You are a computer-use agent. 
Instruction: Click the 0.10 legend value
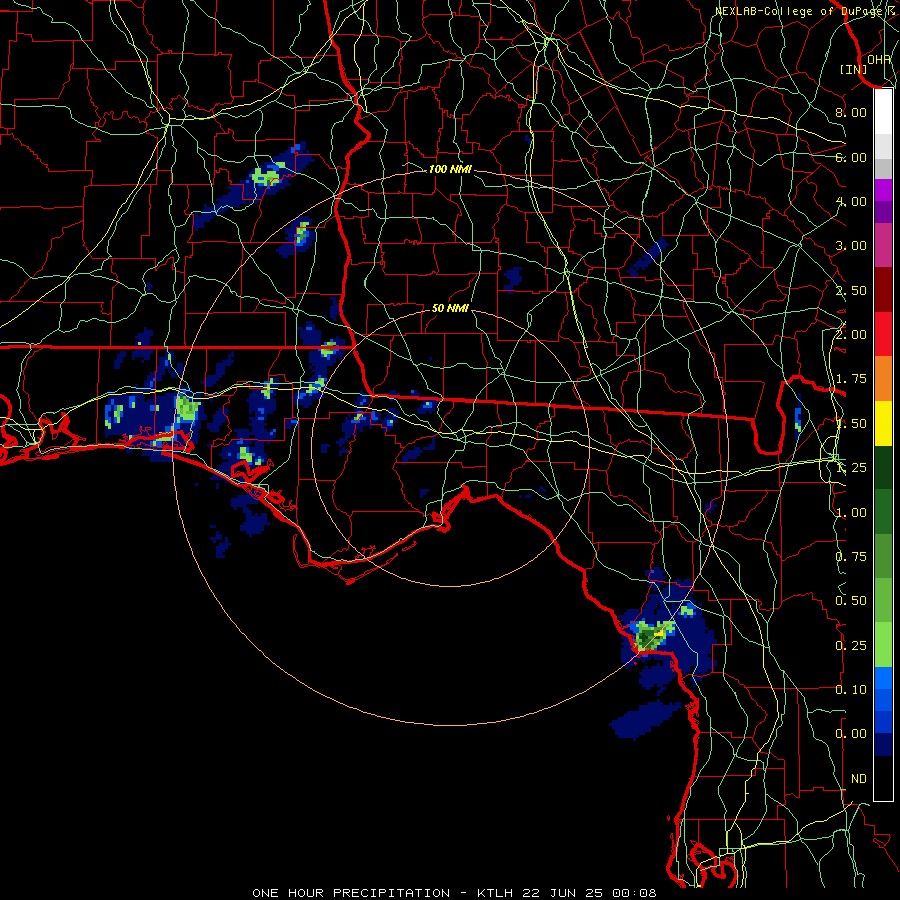pos(851,690)
